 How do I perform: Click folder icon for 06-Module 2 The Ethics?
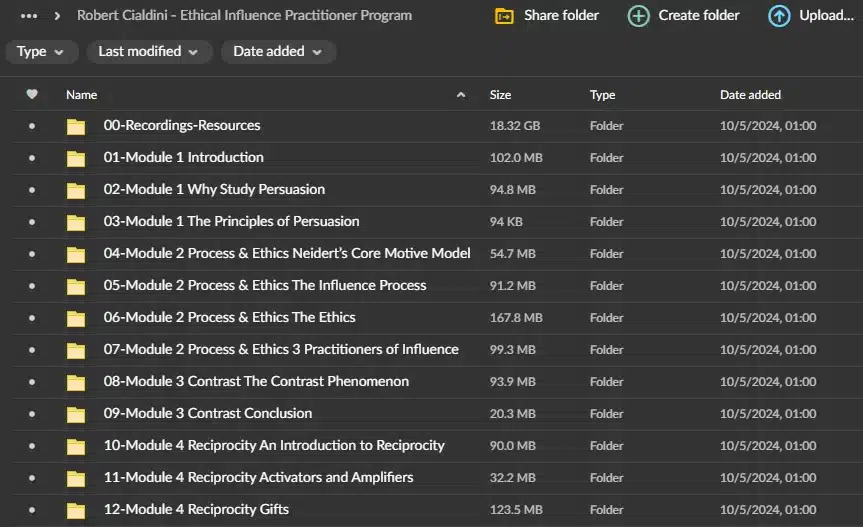click(76, 318)
